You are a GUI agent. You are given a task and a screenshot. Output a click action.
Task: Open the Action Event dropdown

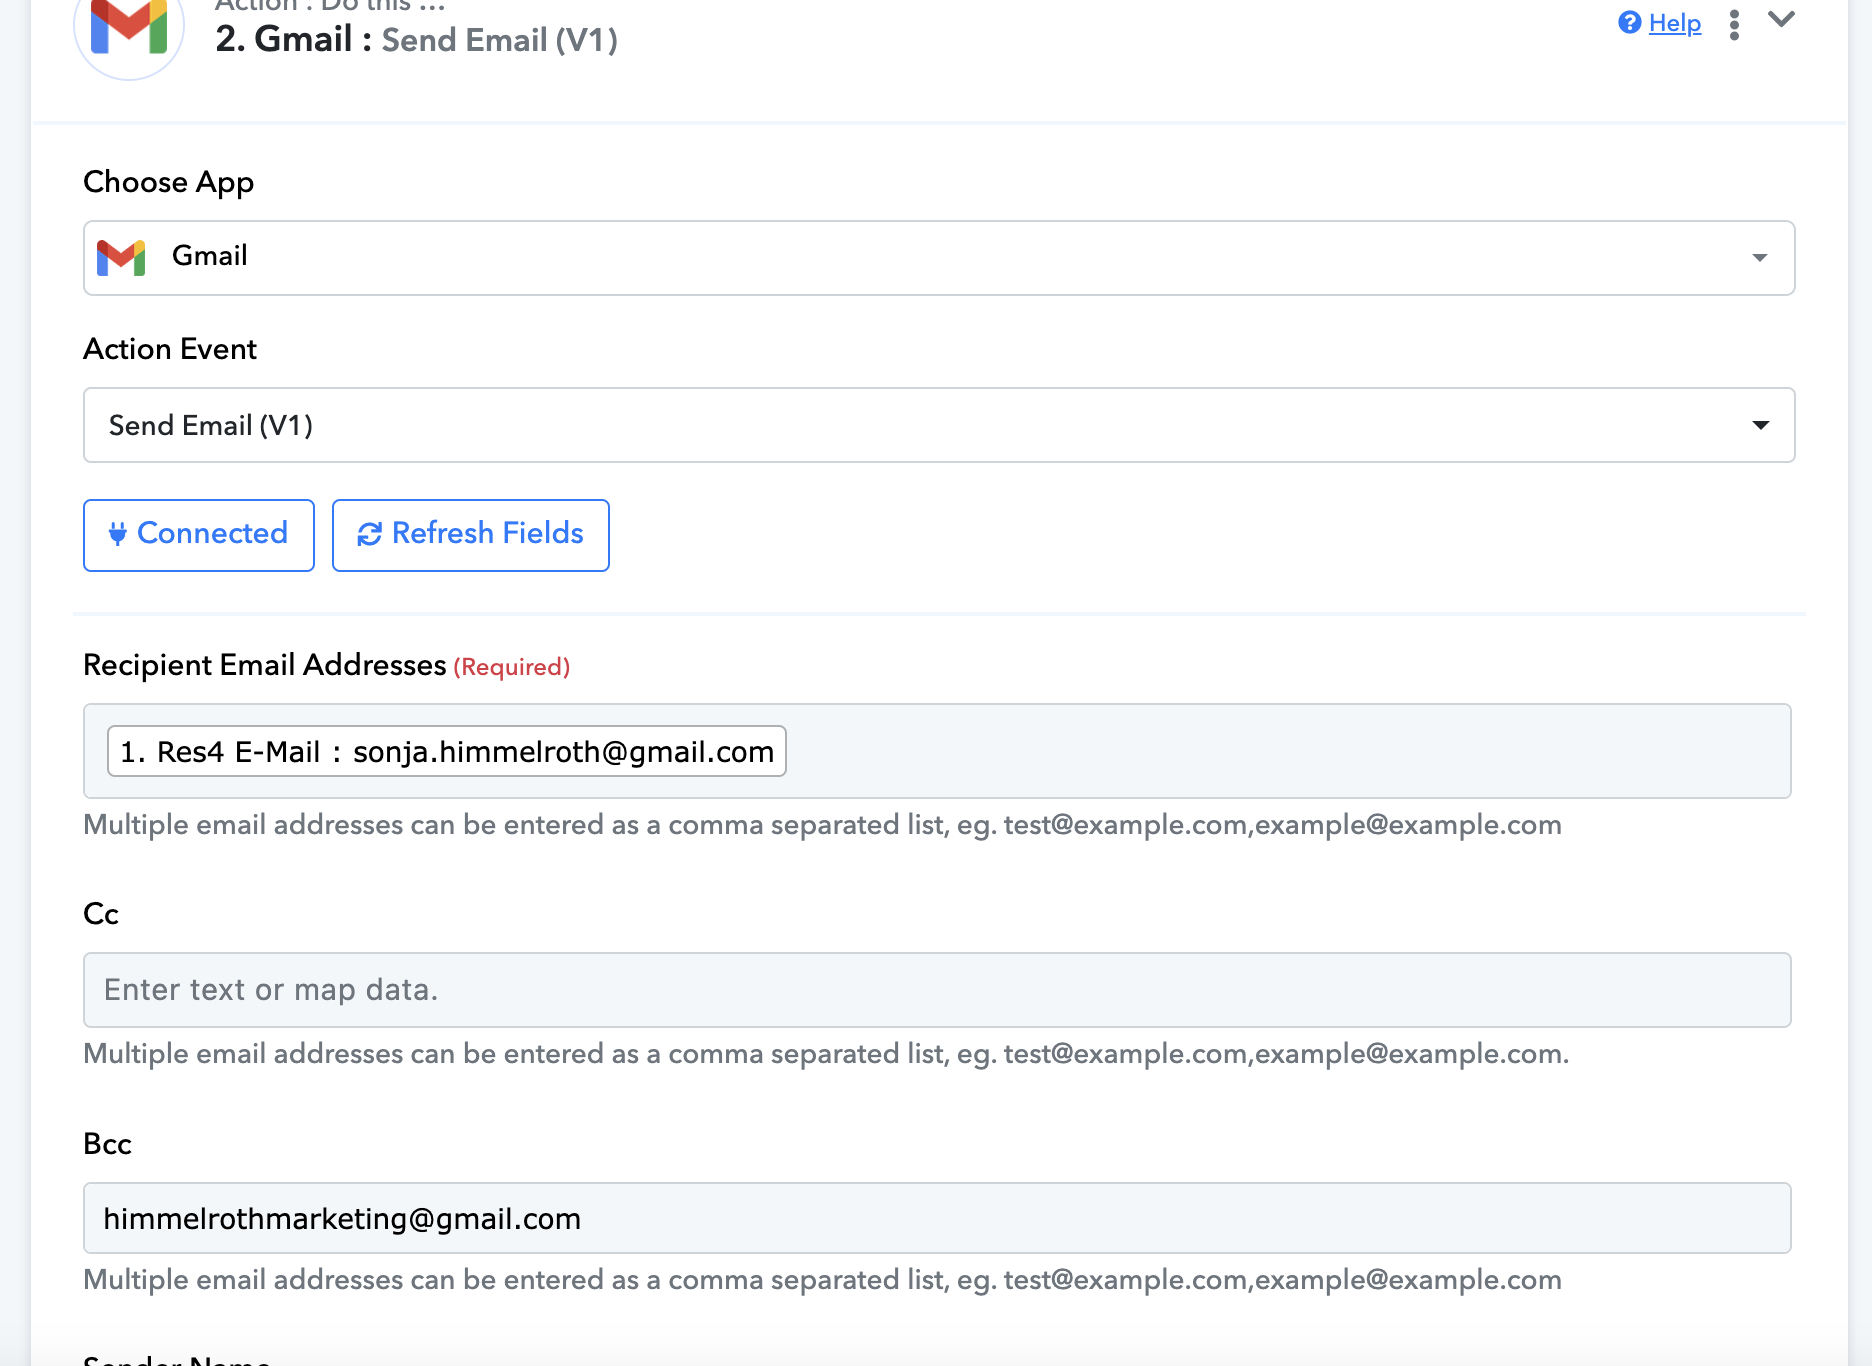coord(939,425)
